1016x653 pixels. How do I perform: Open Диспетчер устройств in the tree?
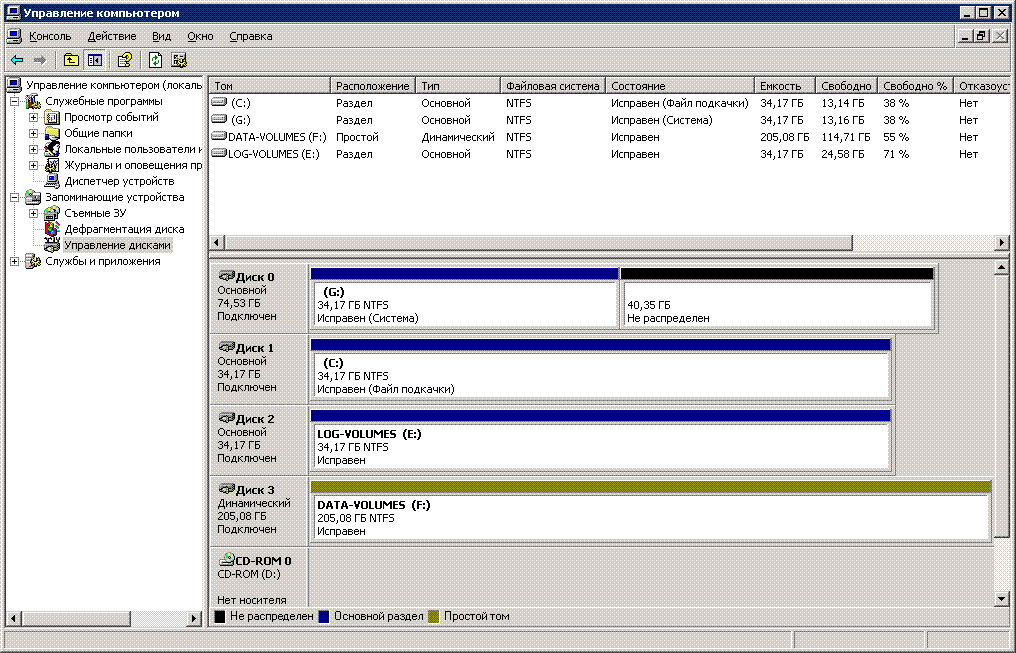point(119,181)
